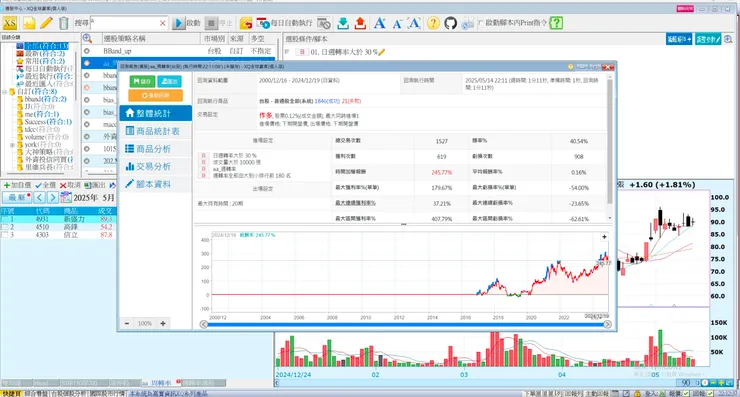740x397 pixels.
Task: Create a new strategy with the star note icon
Action: (x=29, y=23)
